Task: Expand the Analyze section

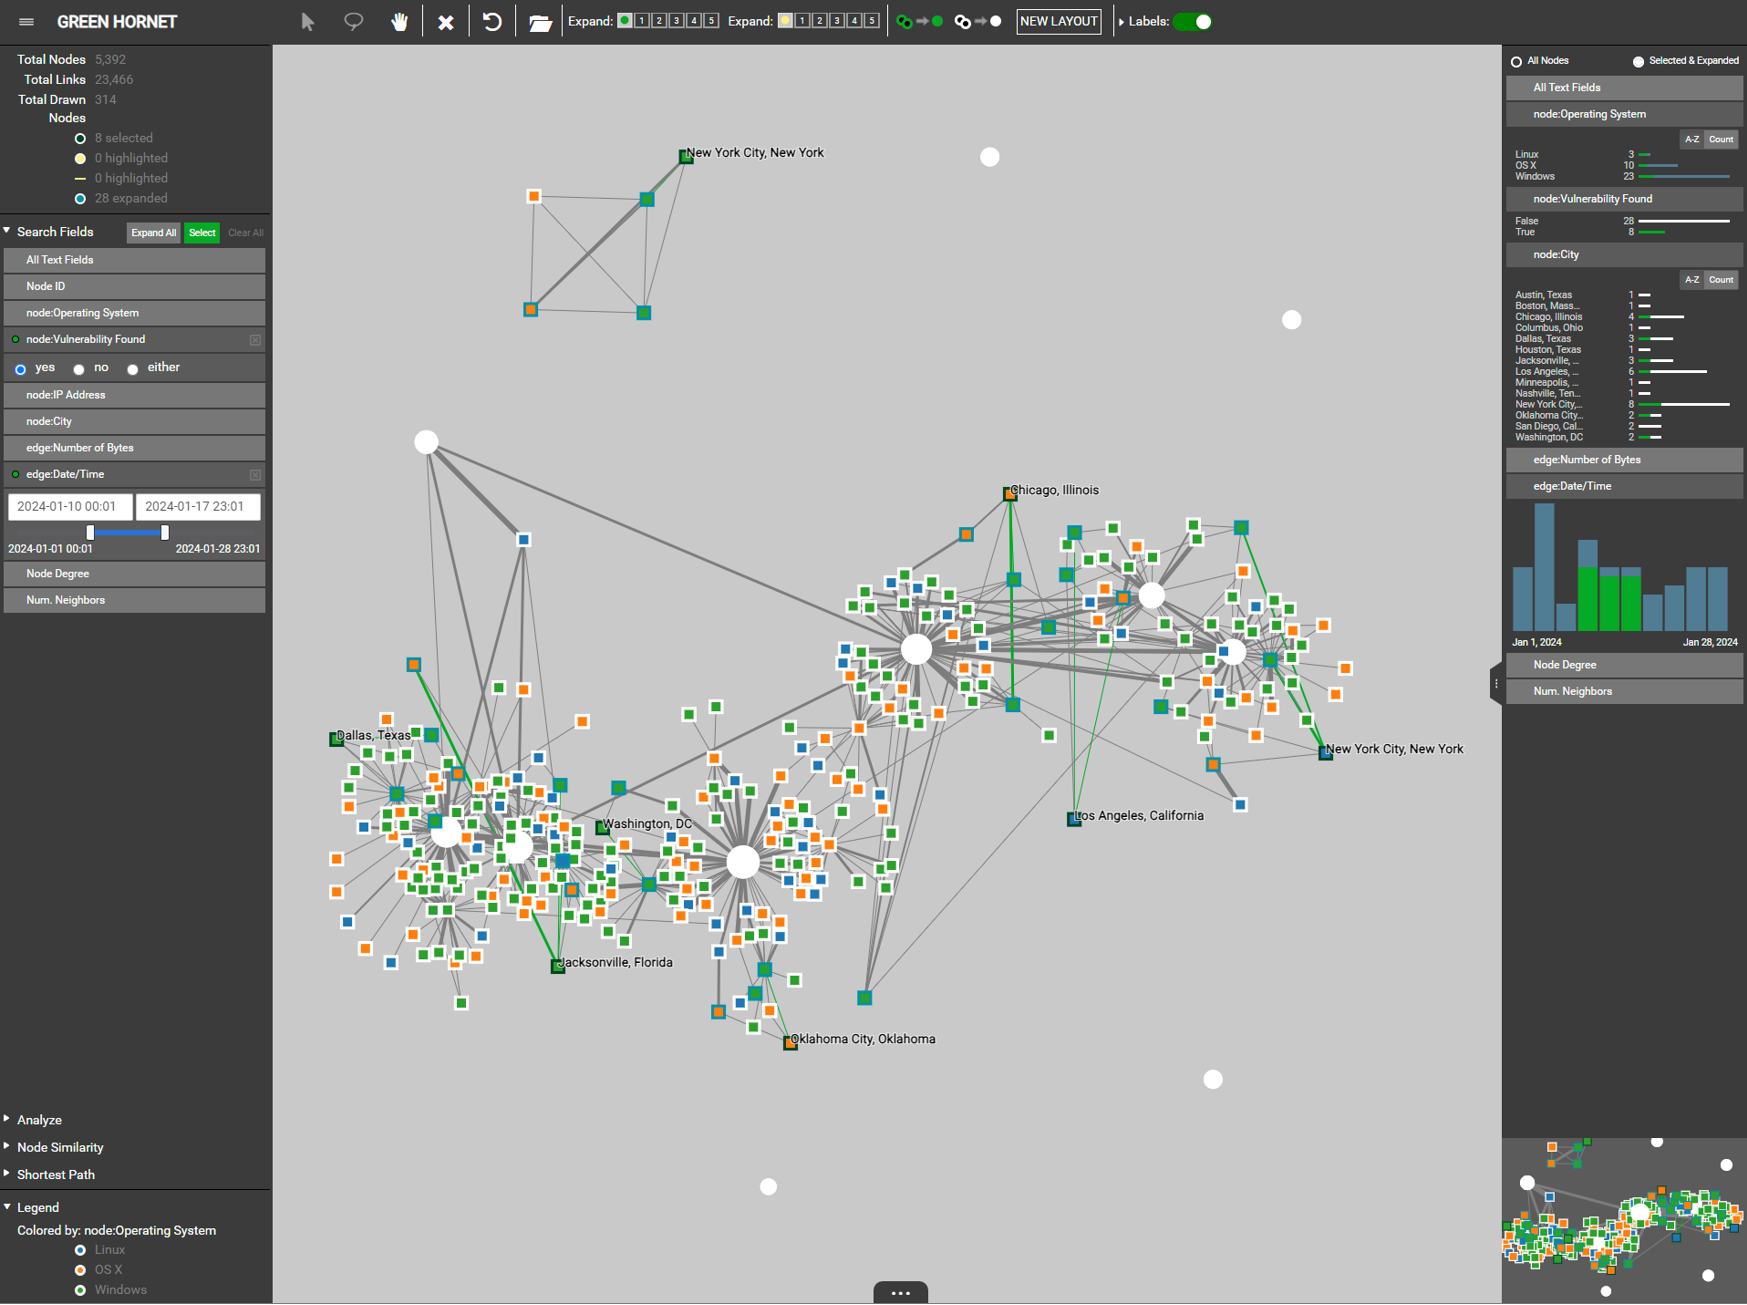Action: pyautogui.click(x=39, y=1120)
